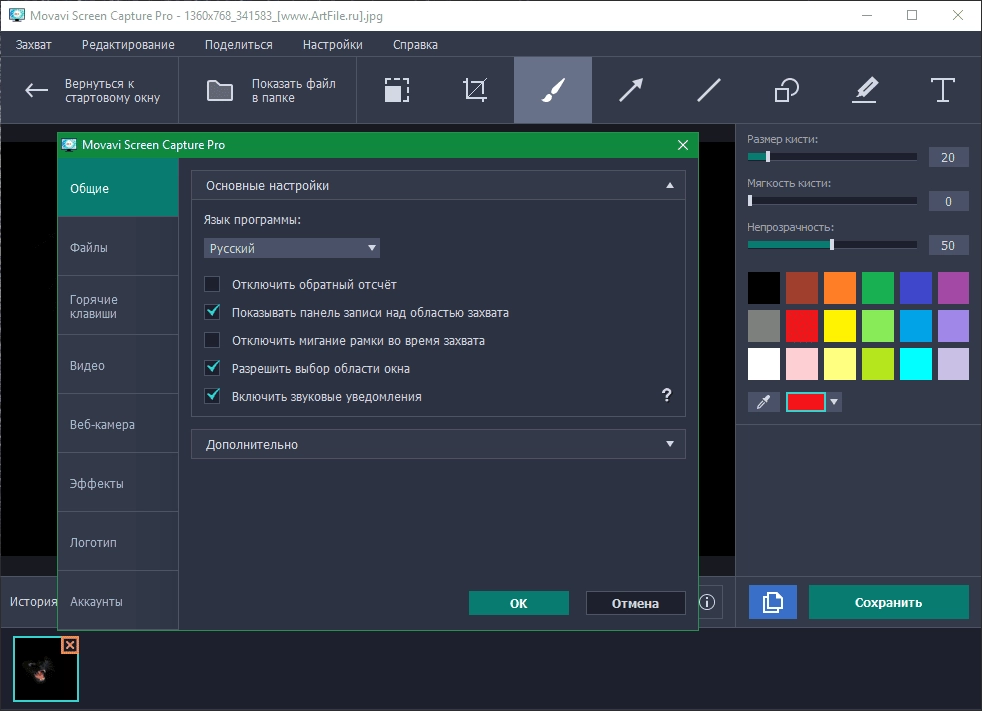Switch to the 'Файлы' settings tab

(x=118, y=247)
